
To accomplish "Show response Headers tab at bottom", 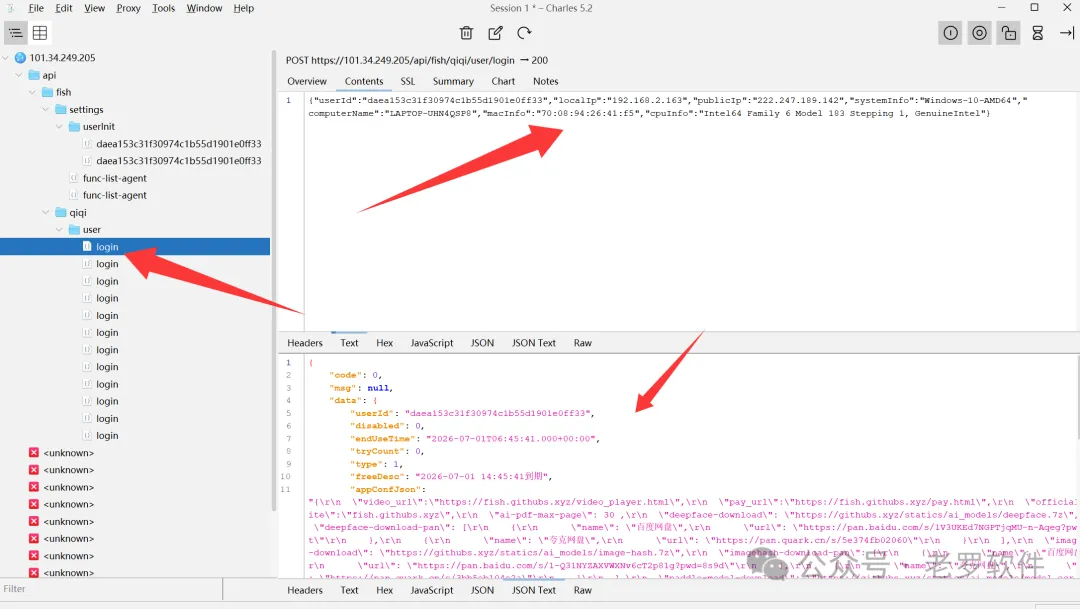I will click(304, 590).
